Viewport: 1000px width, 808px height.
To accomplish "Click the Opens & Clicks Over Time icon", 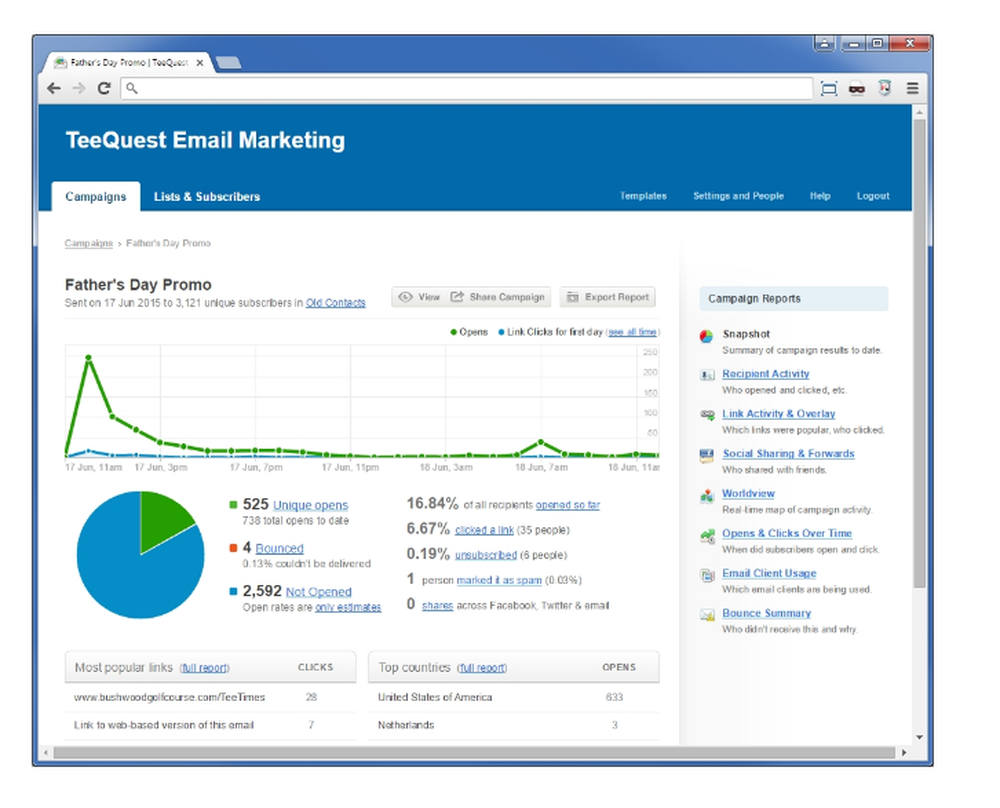I will (x=707, y=536).
